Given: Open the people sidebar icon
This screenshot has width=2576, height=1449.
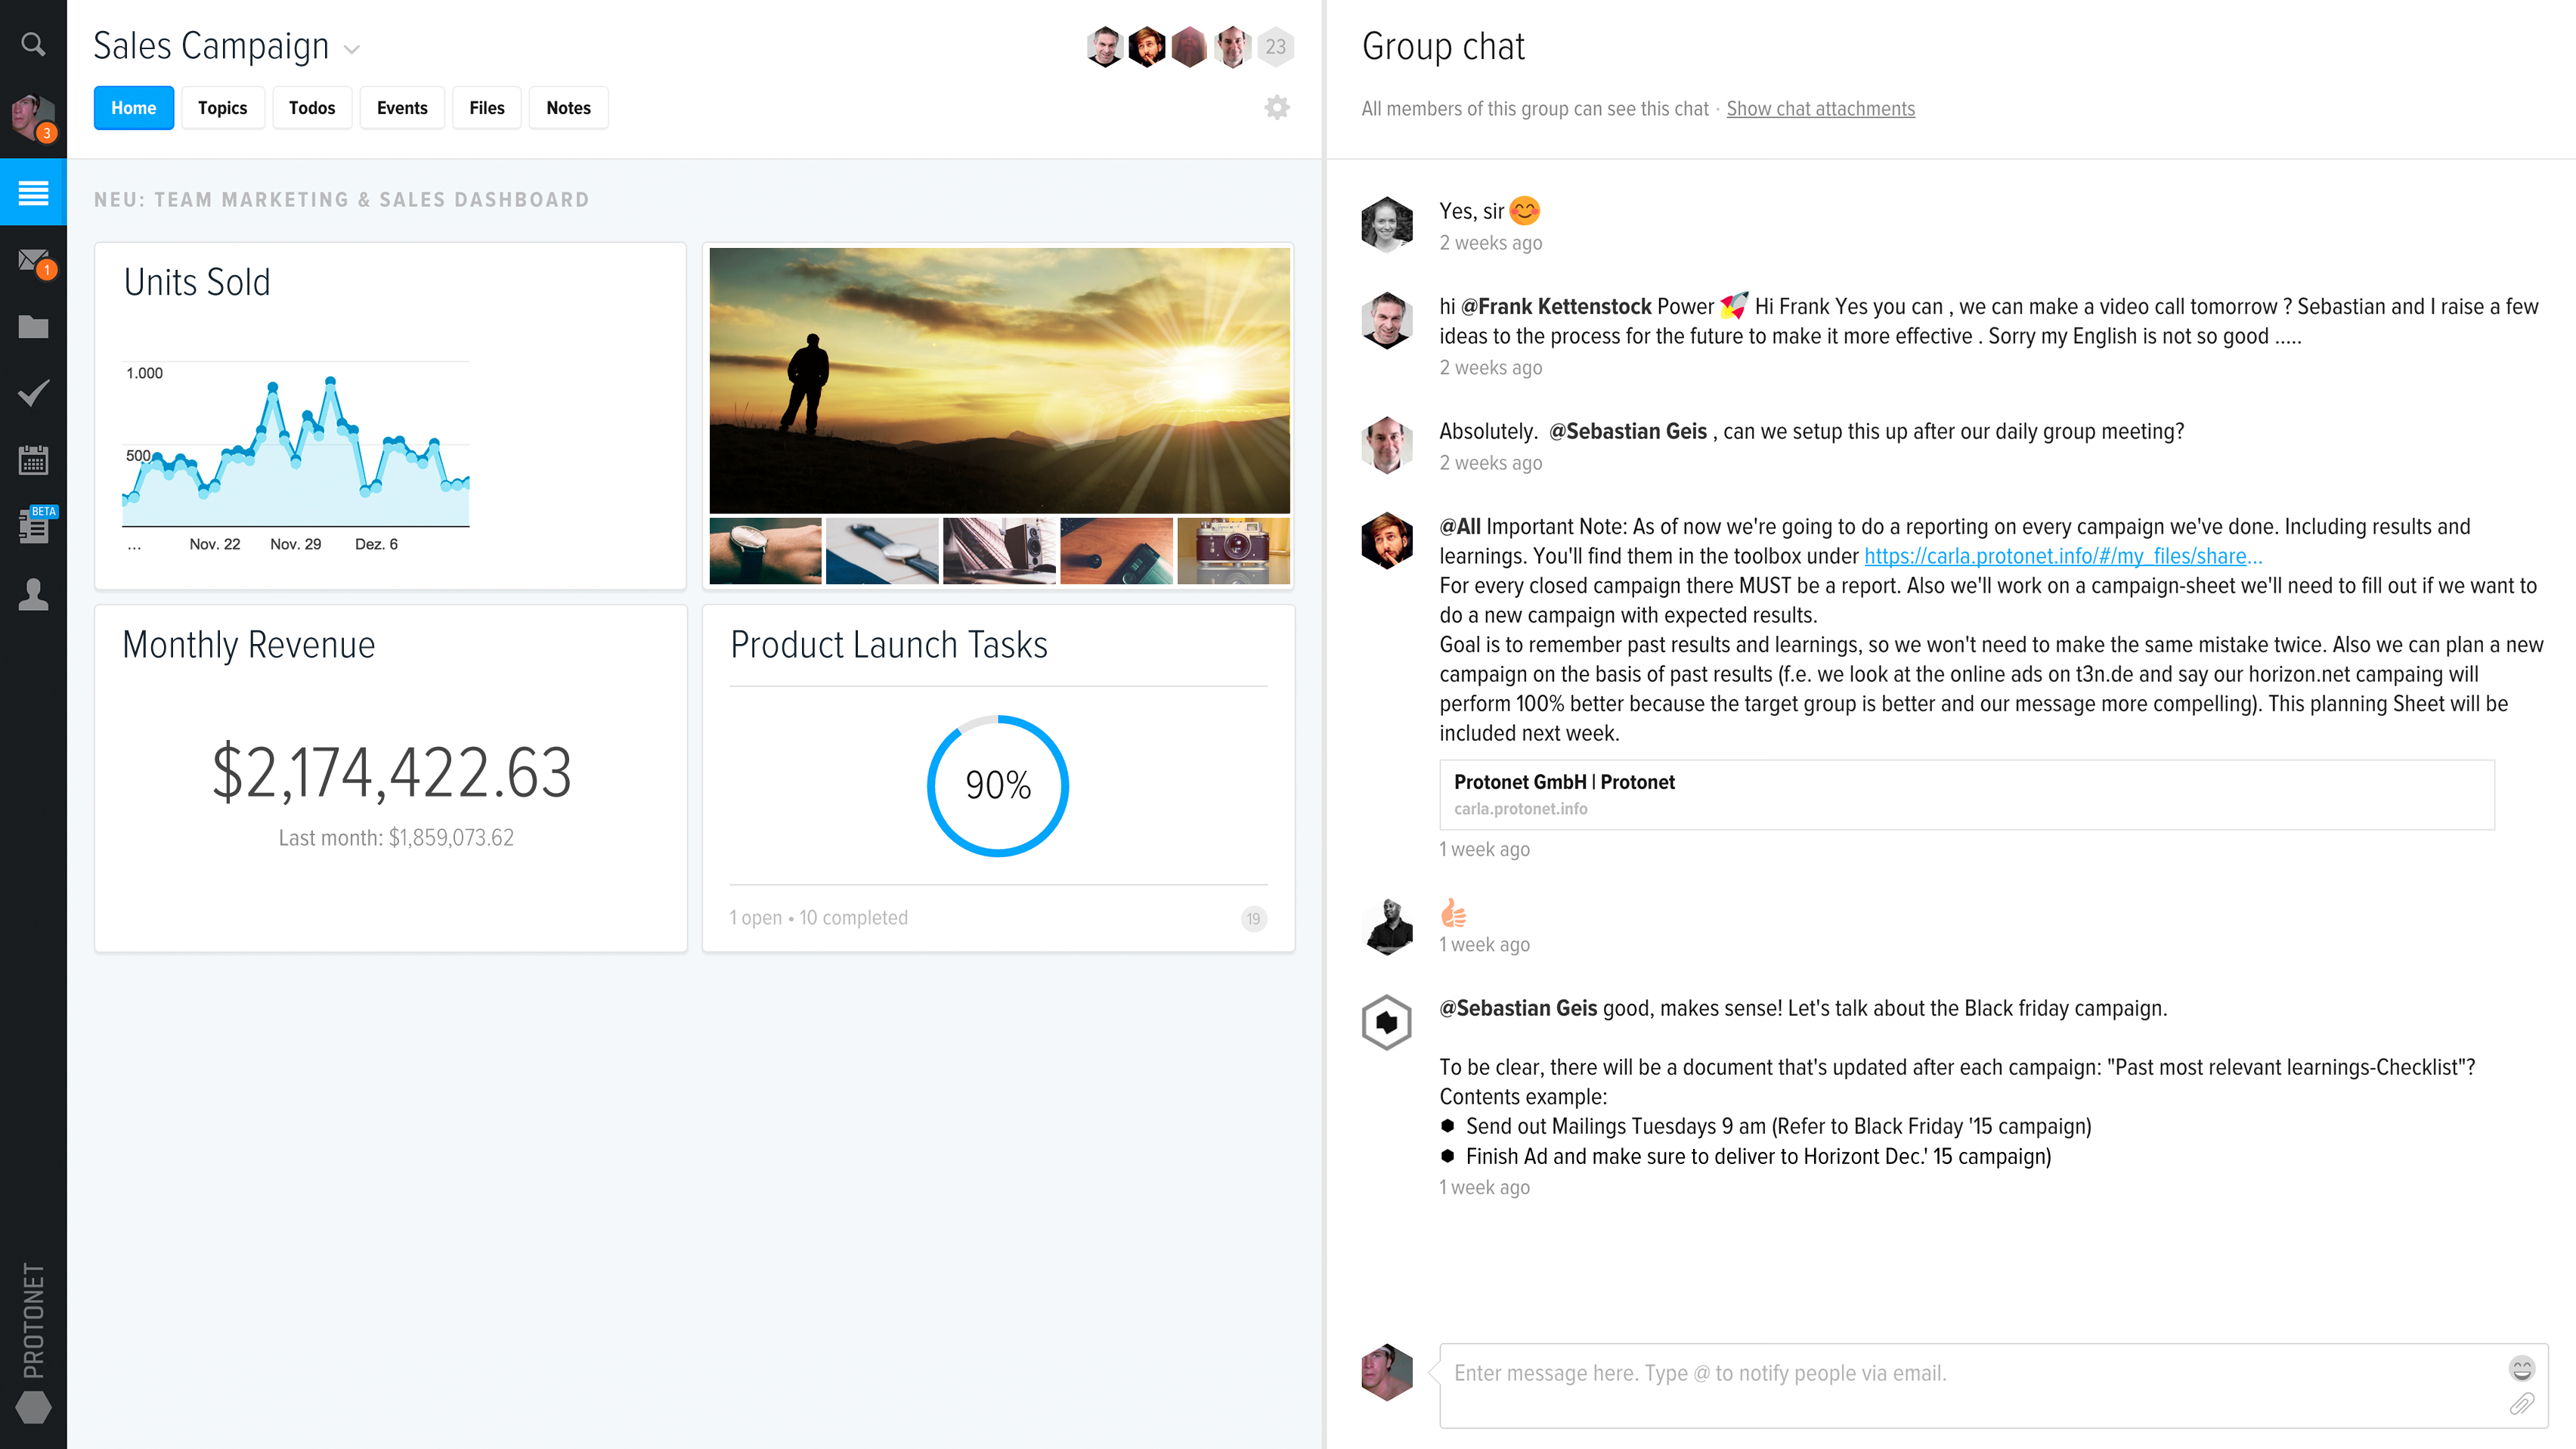Looking at the screenshot, I should point(33,594).
